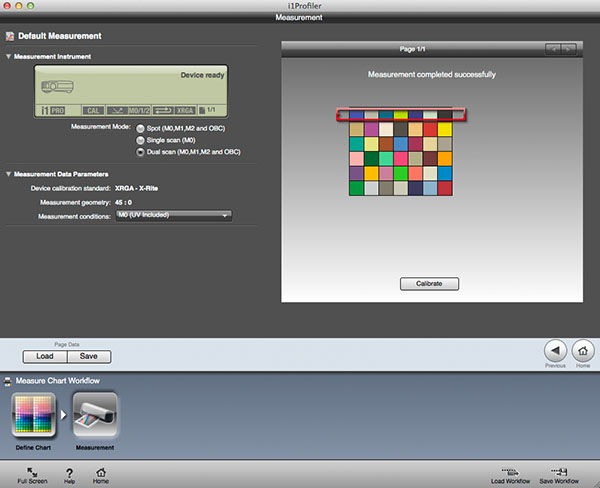
Task: Click the XRGA indicator on display
Action: pyautogui.click(x=185, y=111)
